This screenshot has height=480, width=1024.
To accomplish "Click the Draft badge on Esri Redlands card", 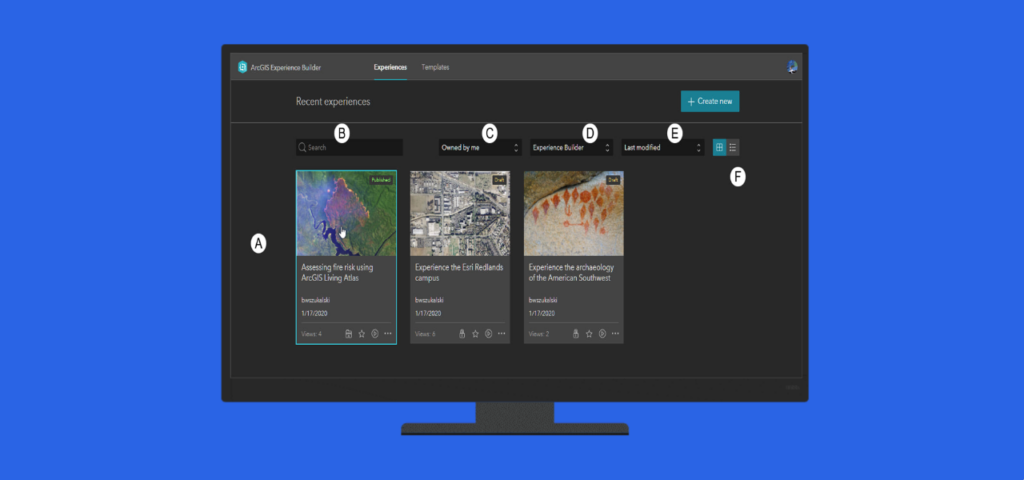I will click(x=499, y=180).
